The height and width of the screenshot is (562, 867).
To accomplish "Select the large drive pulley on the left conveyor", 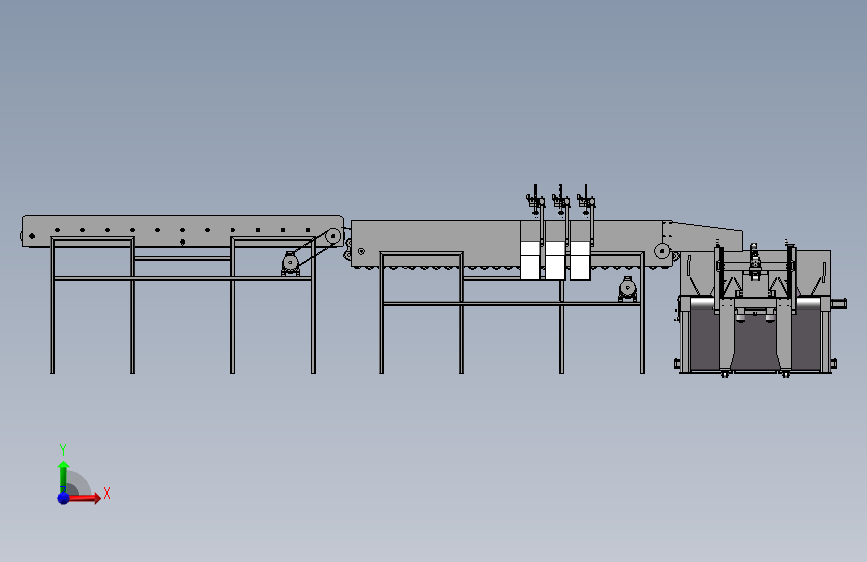I will pyautogui.click(x=333, y=236).
